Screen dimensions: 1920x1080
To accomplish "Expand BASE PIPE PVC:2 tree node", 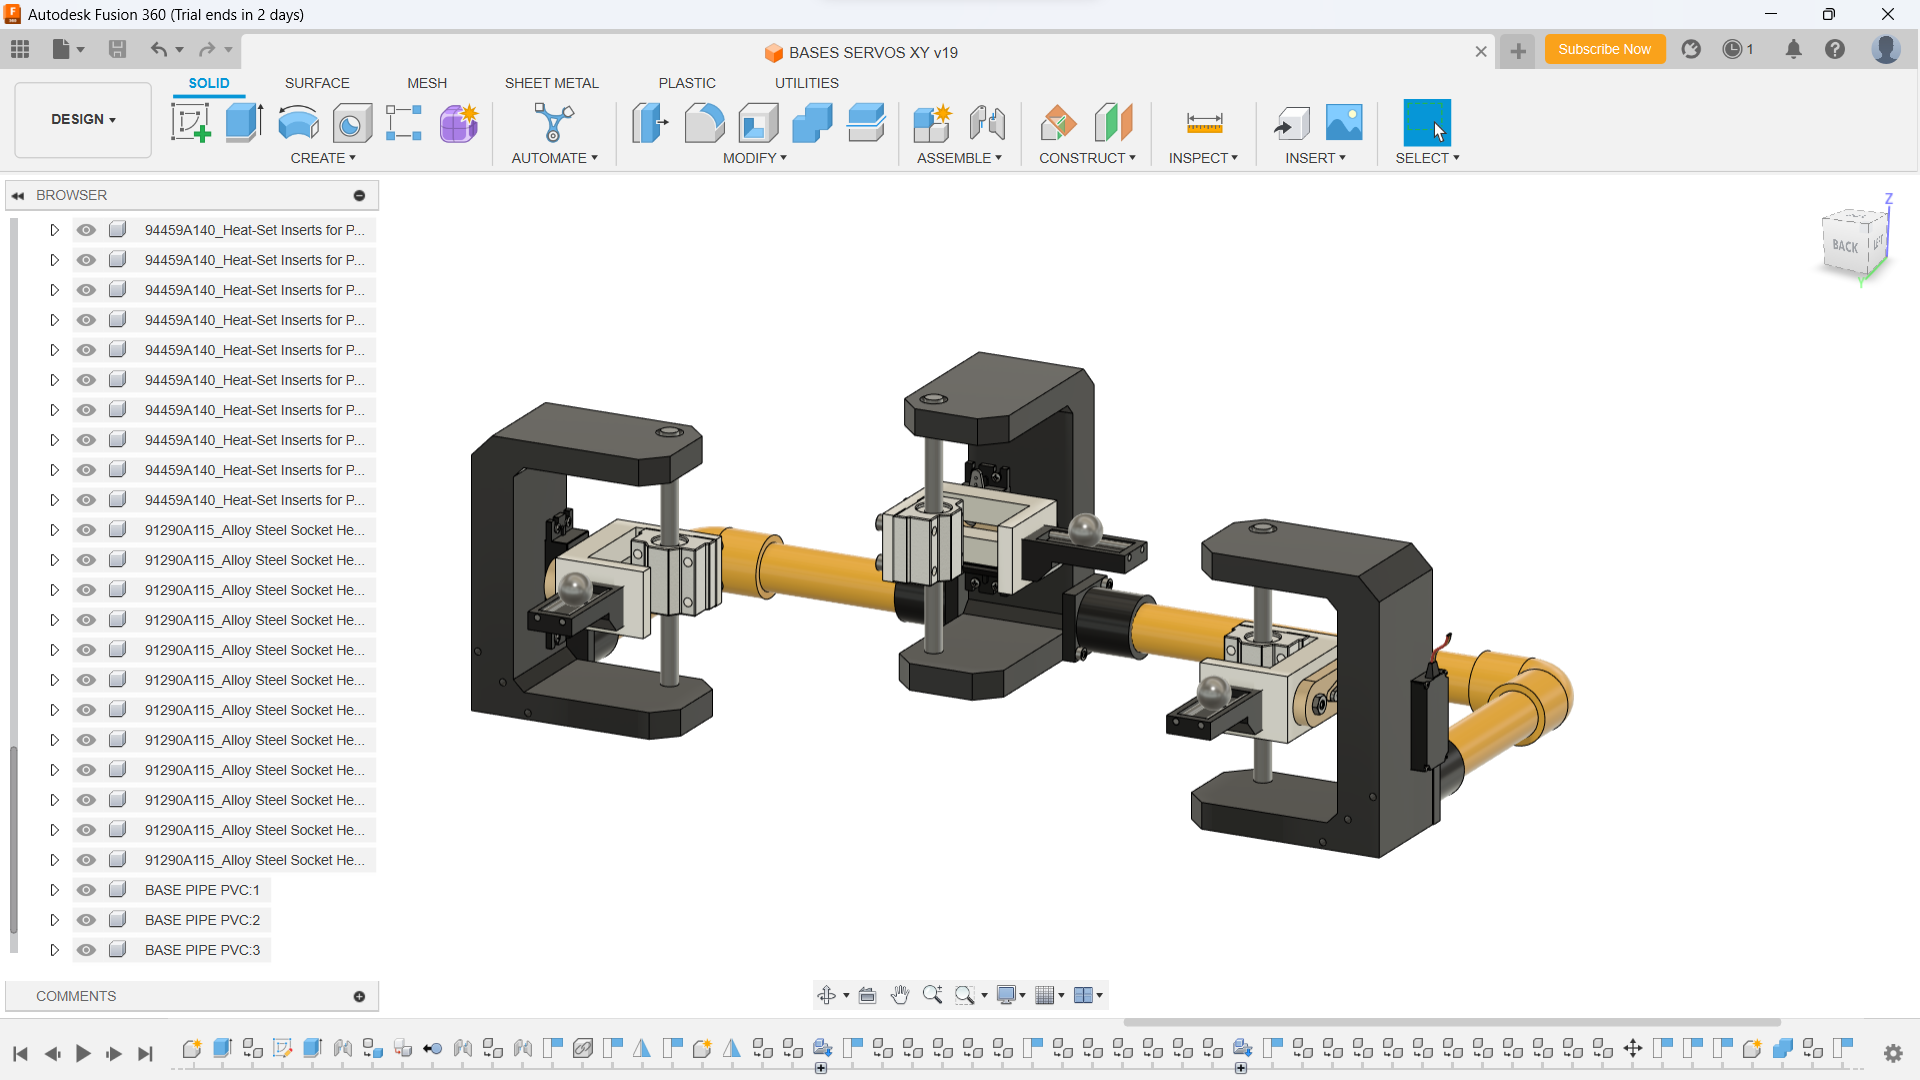I will coord(54,920).
